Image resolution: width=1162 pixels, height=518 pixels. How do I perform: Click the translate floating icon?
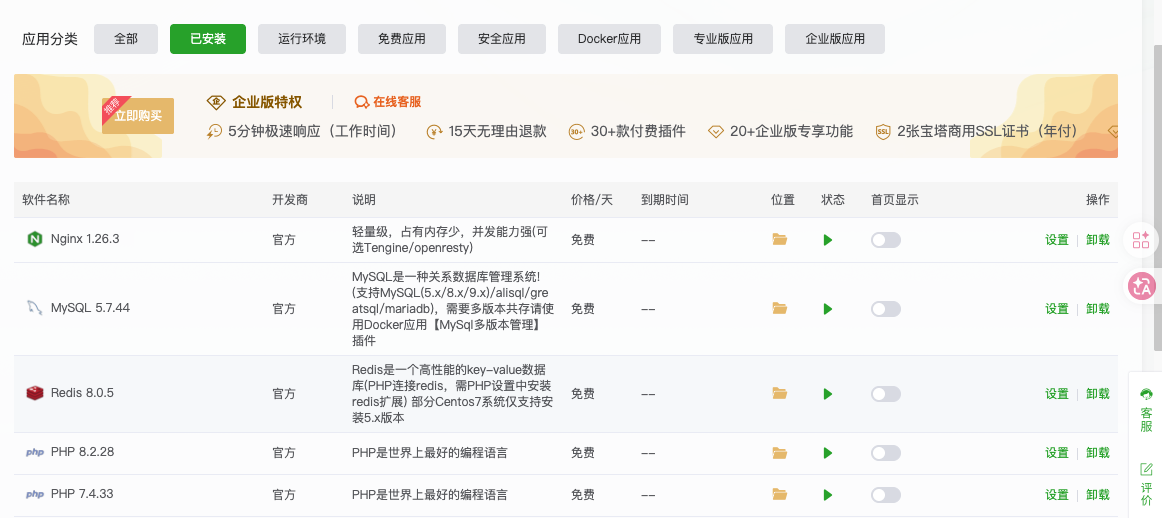[x=1141, y=286]
